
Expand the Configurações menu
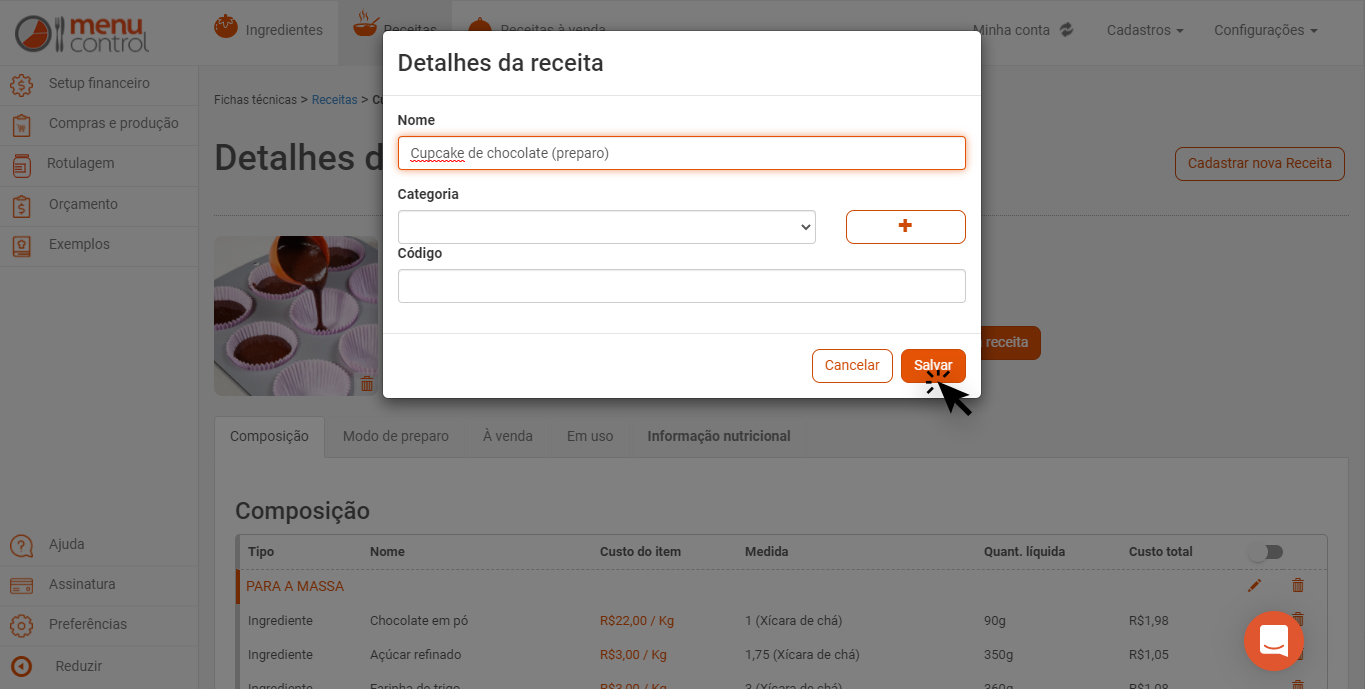[x=1265, y=30]
